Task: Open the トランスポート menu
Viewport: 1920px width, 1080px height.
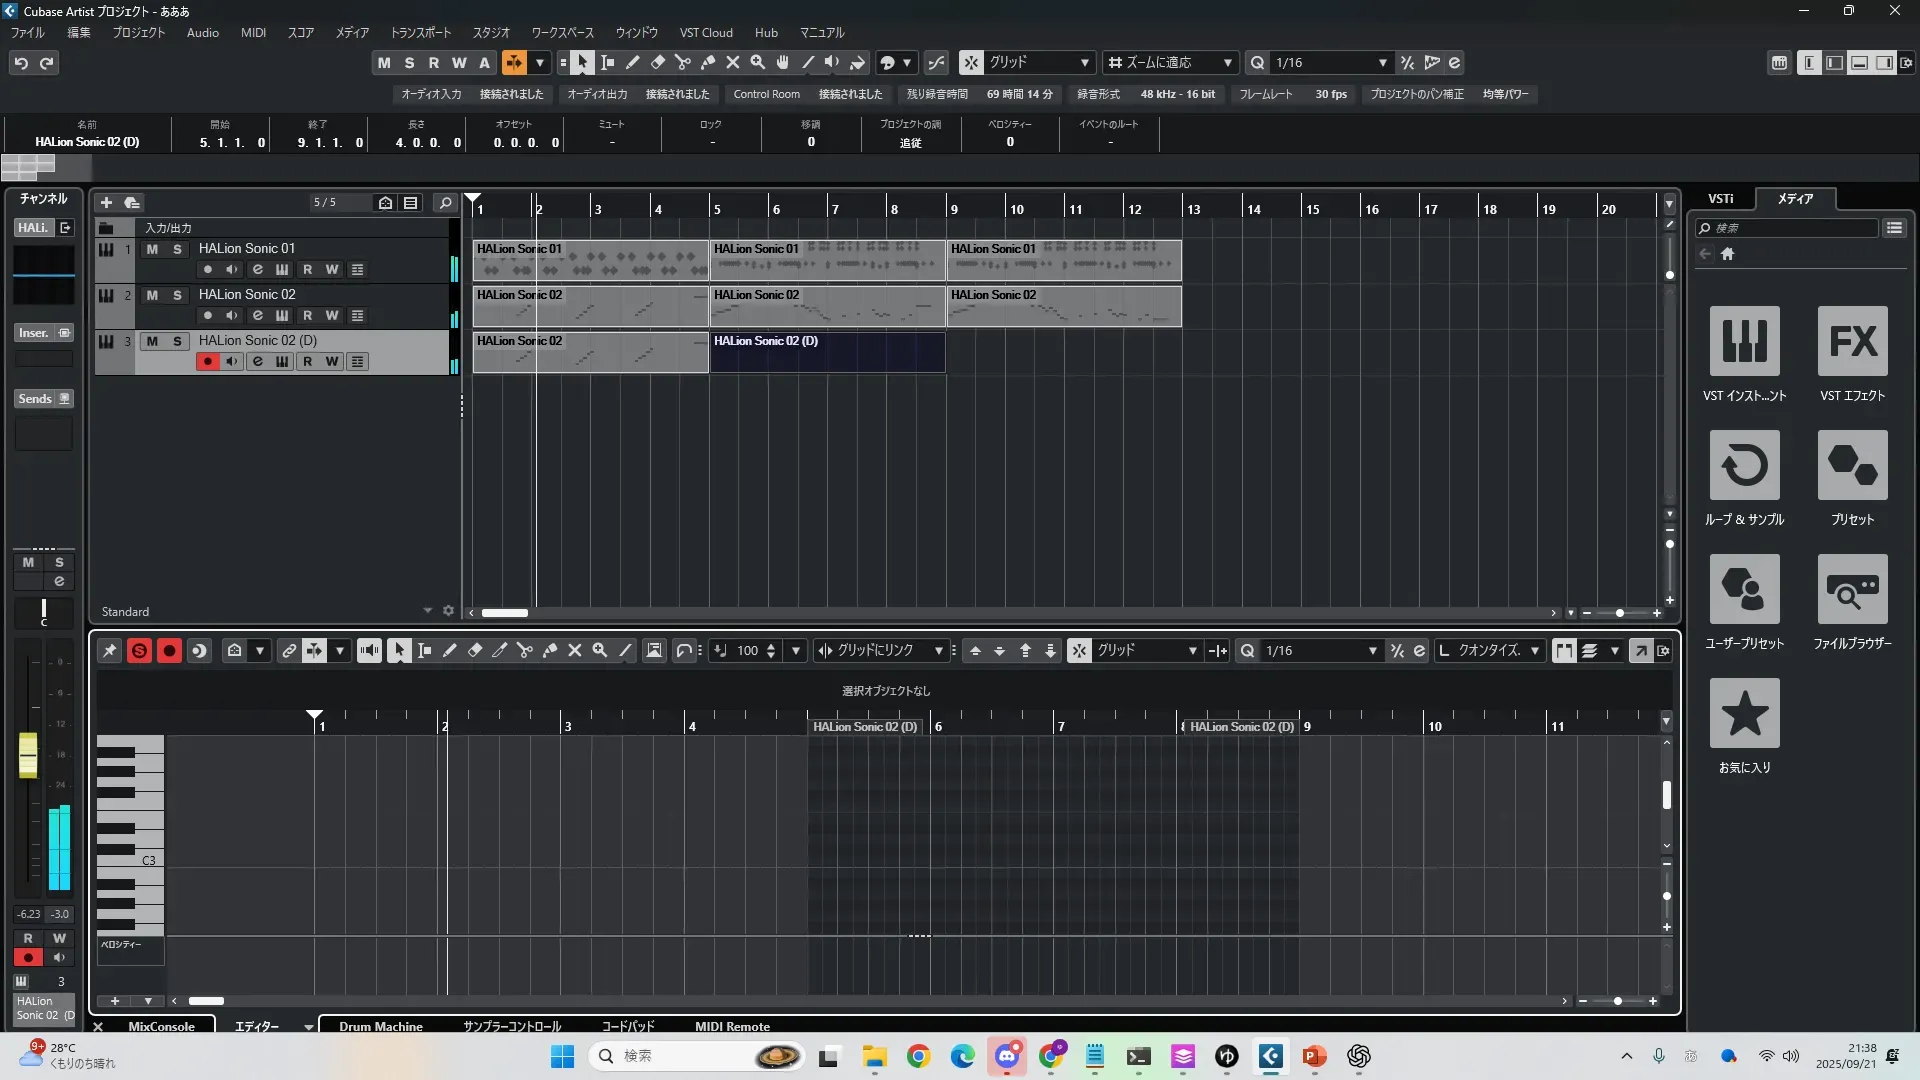Action: 420,33
